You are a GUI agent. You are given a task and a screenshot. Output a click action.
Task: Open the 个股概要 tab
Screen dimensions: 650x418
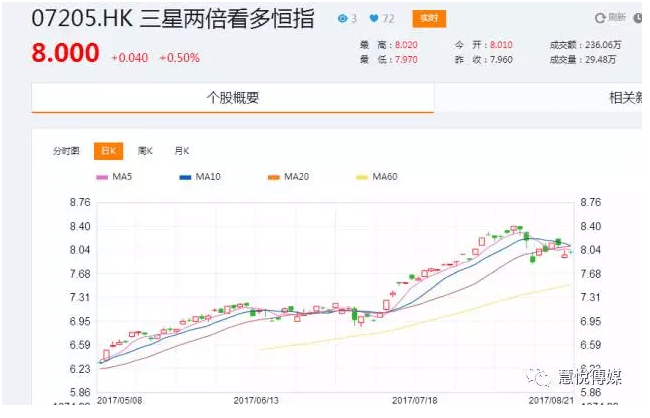click(x=233, y=98)
